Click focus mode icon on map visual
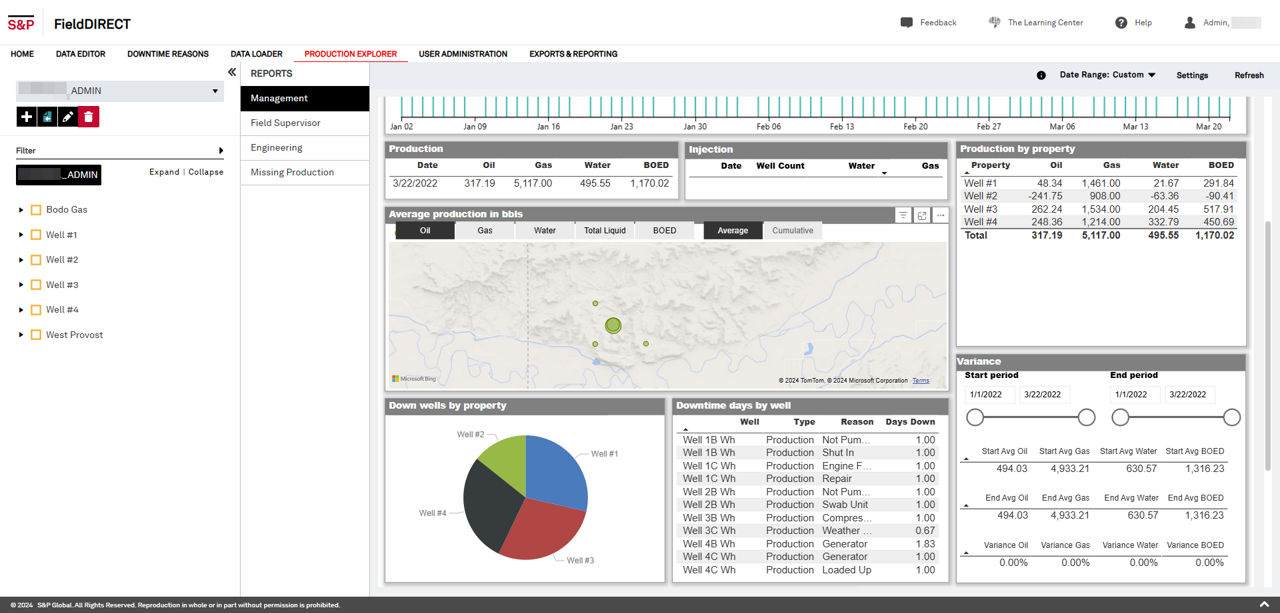The height and width of the screenshot is (613, 1280). [x=921, y=215]
